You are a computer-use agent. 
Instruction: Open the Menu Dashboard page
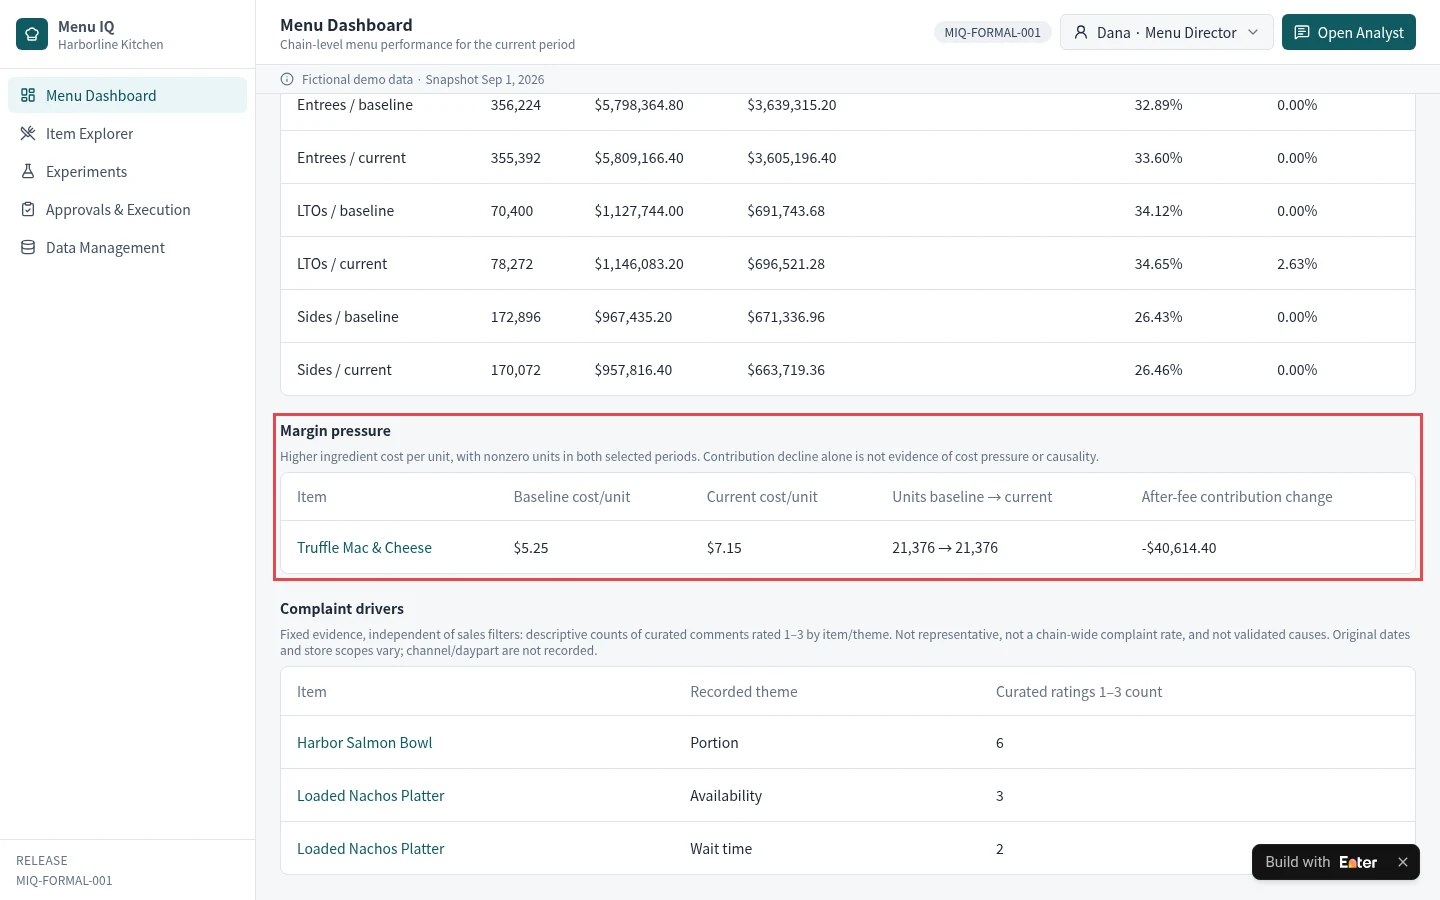tap(127, 96)
